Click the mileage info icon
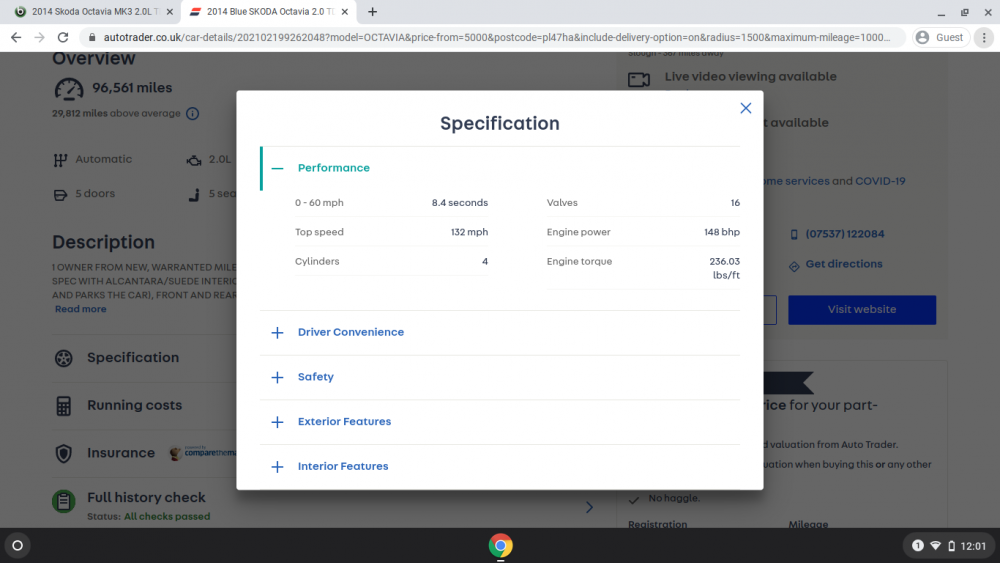Screen dimensions: 1000x563 (x=192, y=113)
